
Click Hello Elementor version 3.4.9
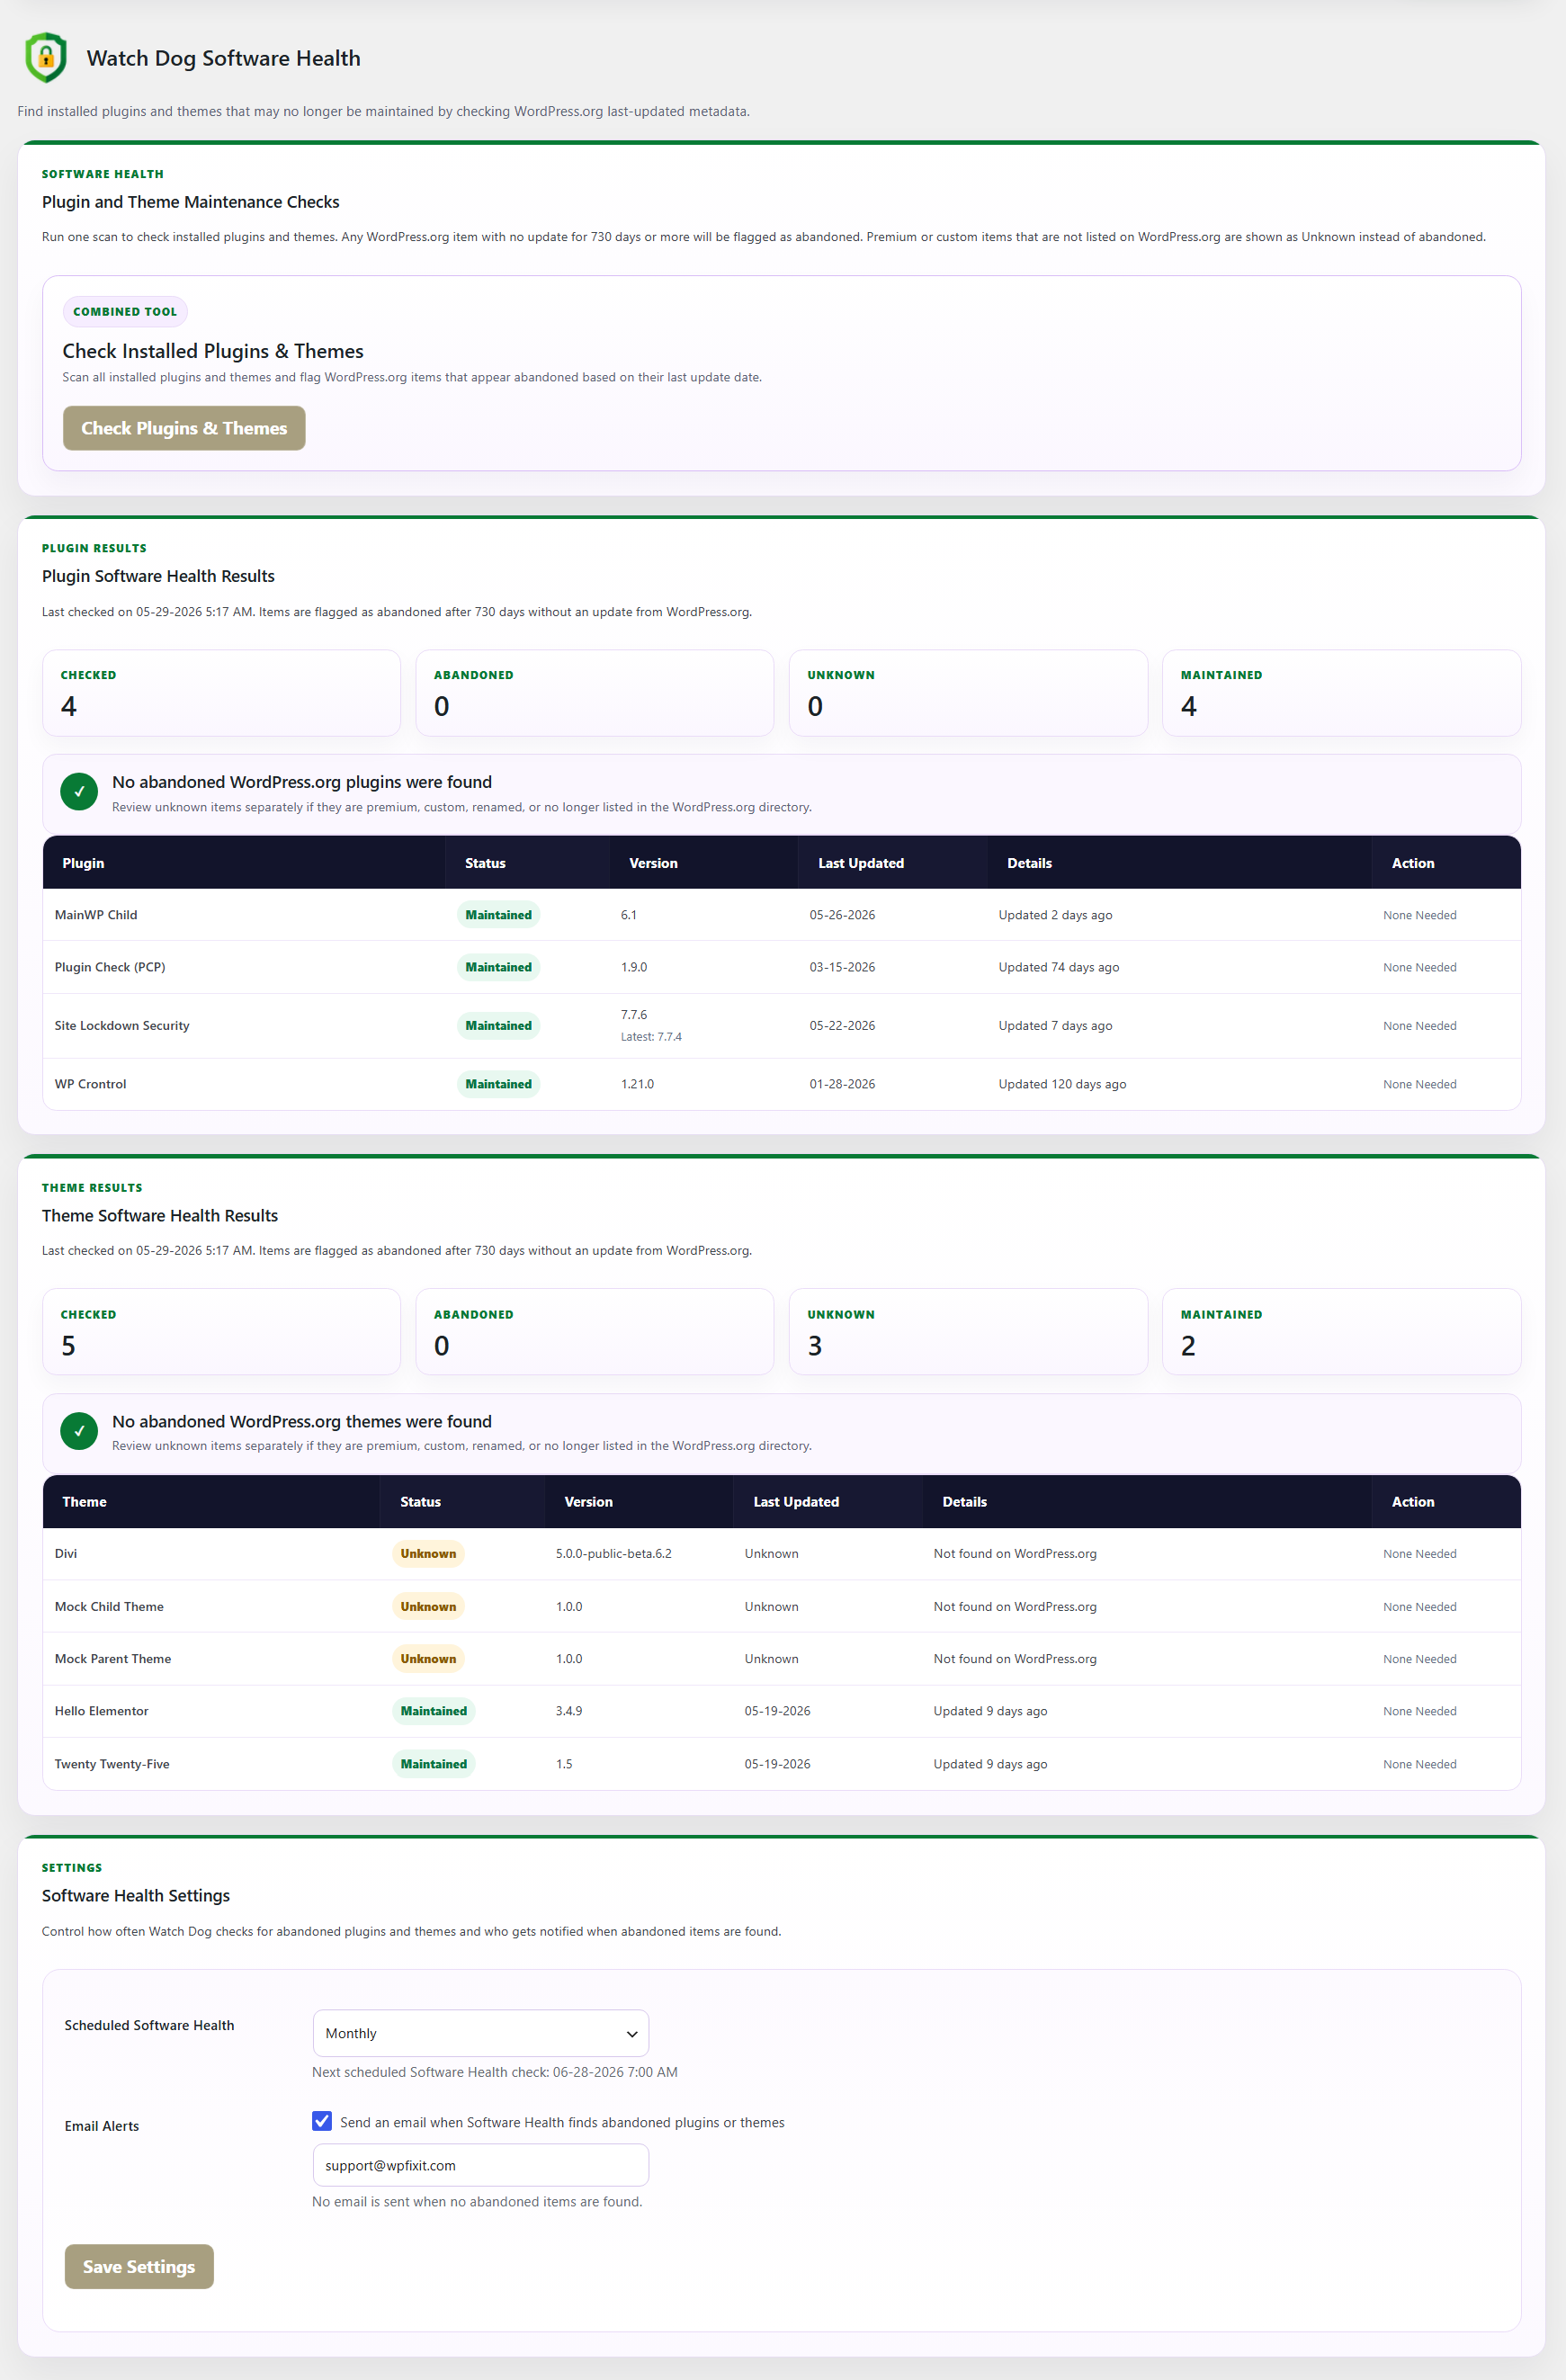[x=569, y=1711]
